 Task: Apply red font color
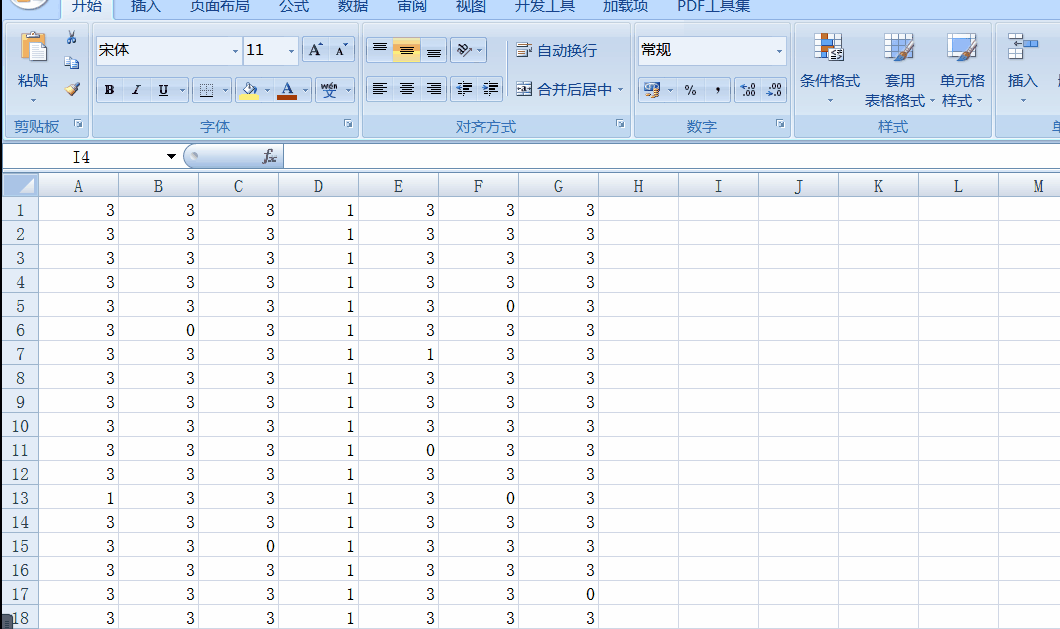pos(287,89)
